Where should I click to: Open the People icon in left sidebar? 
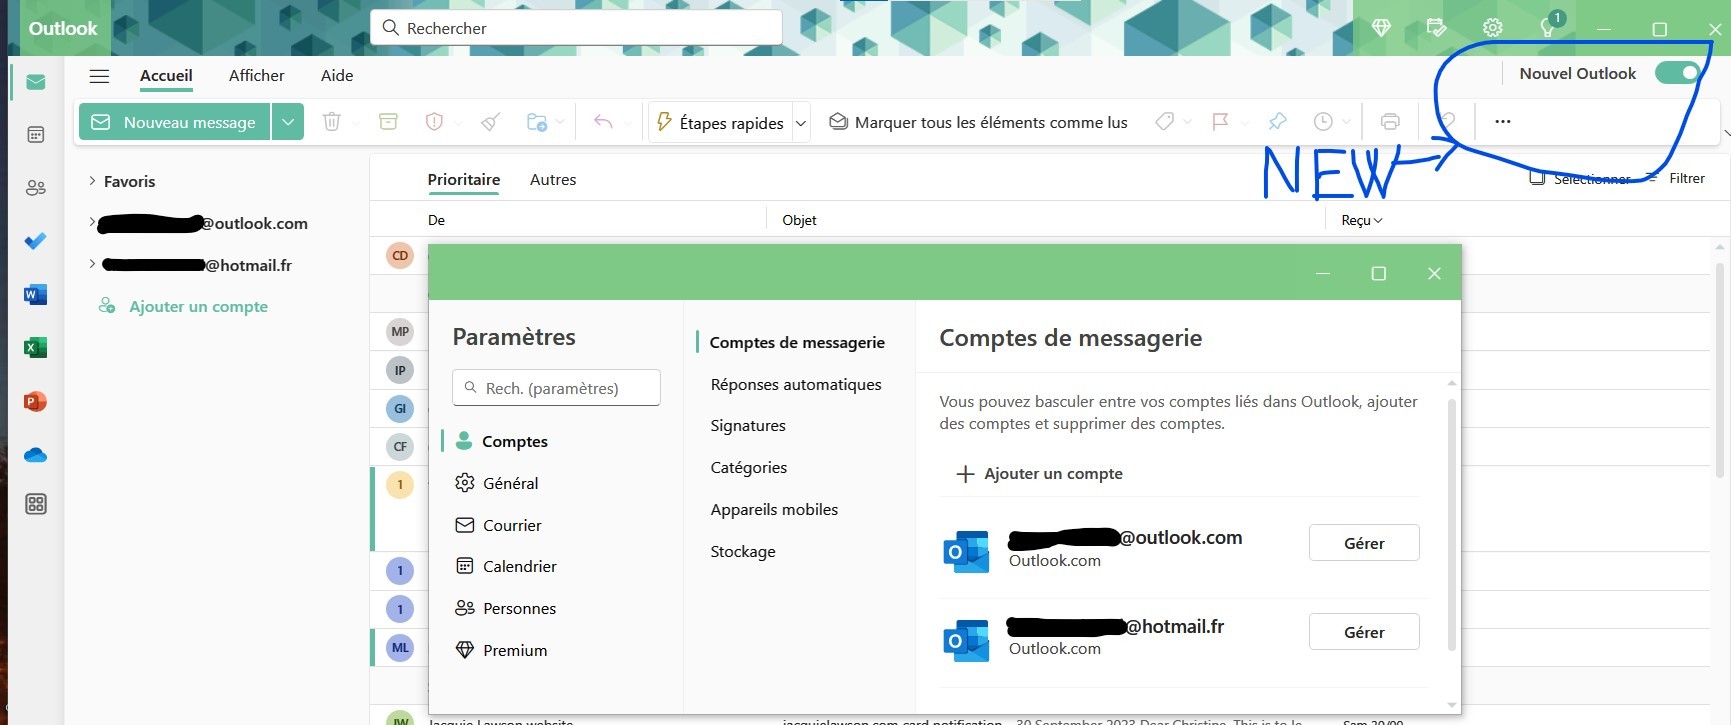(36, 188)
